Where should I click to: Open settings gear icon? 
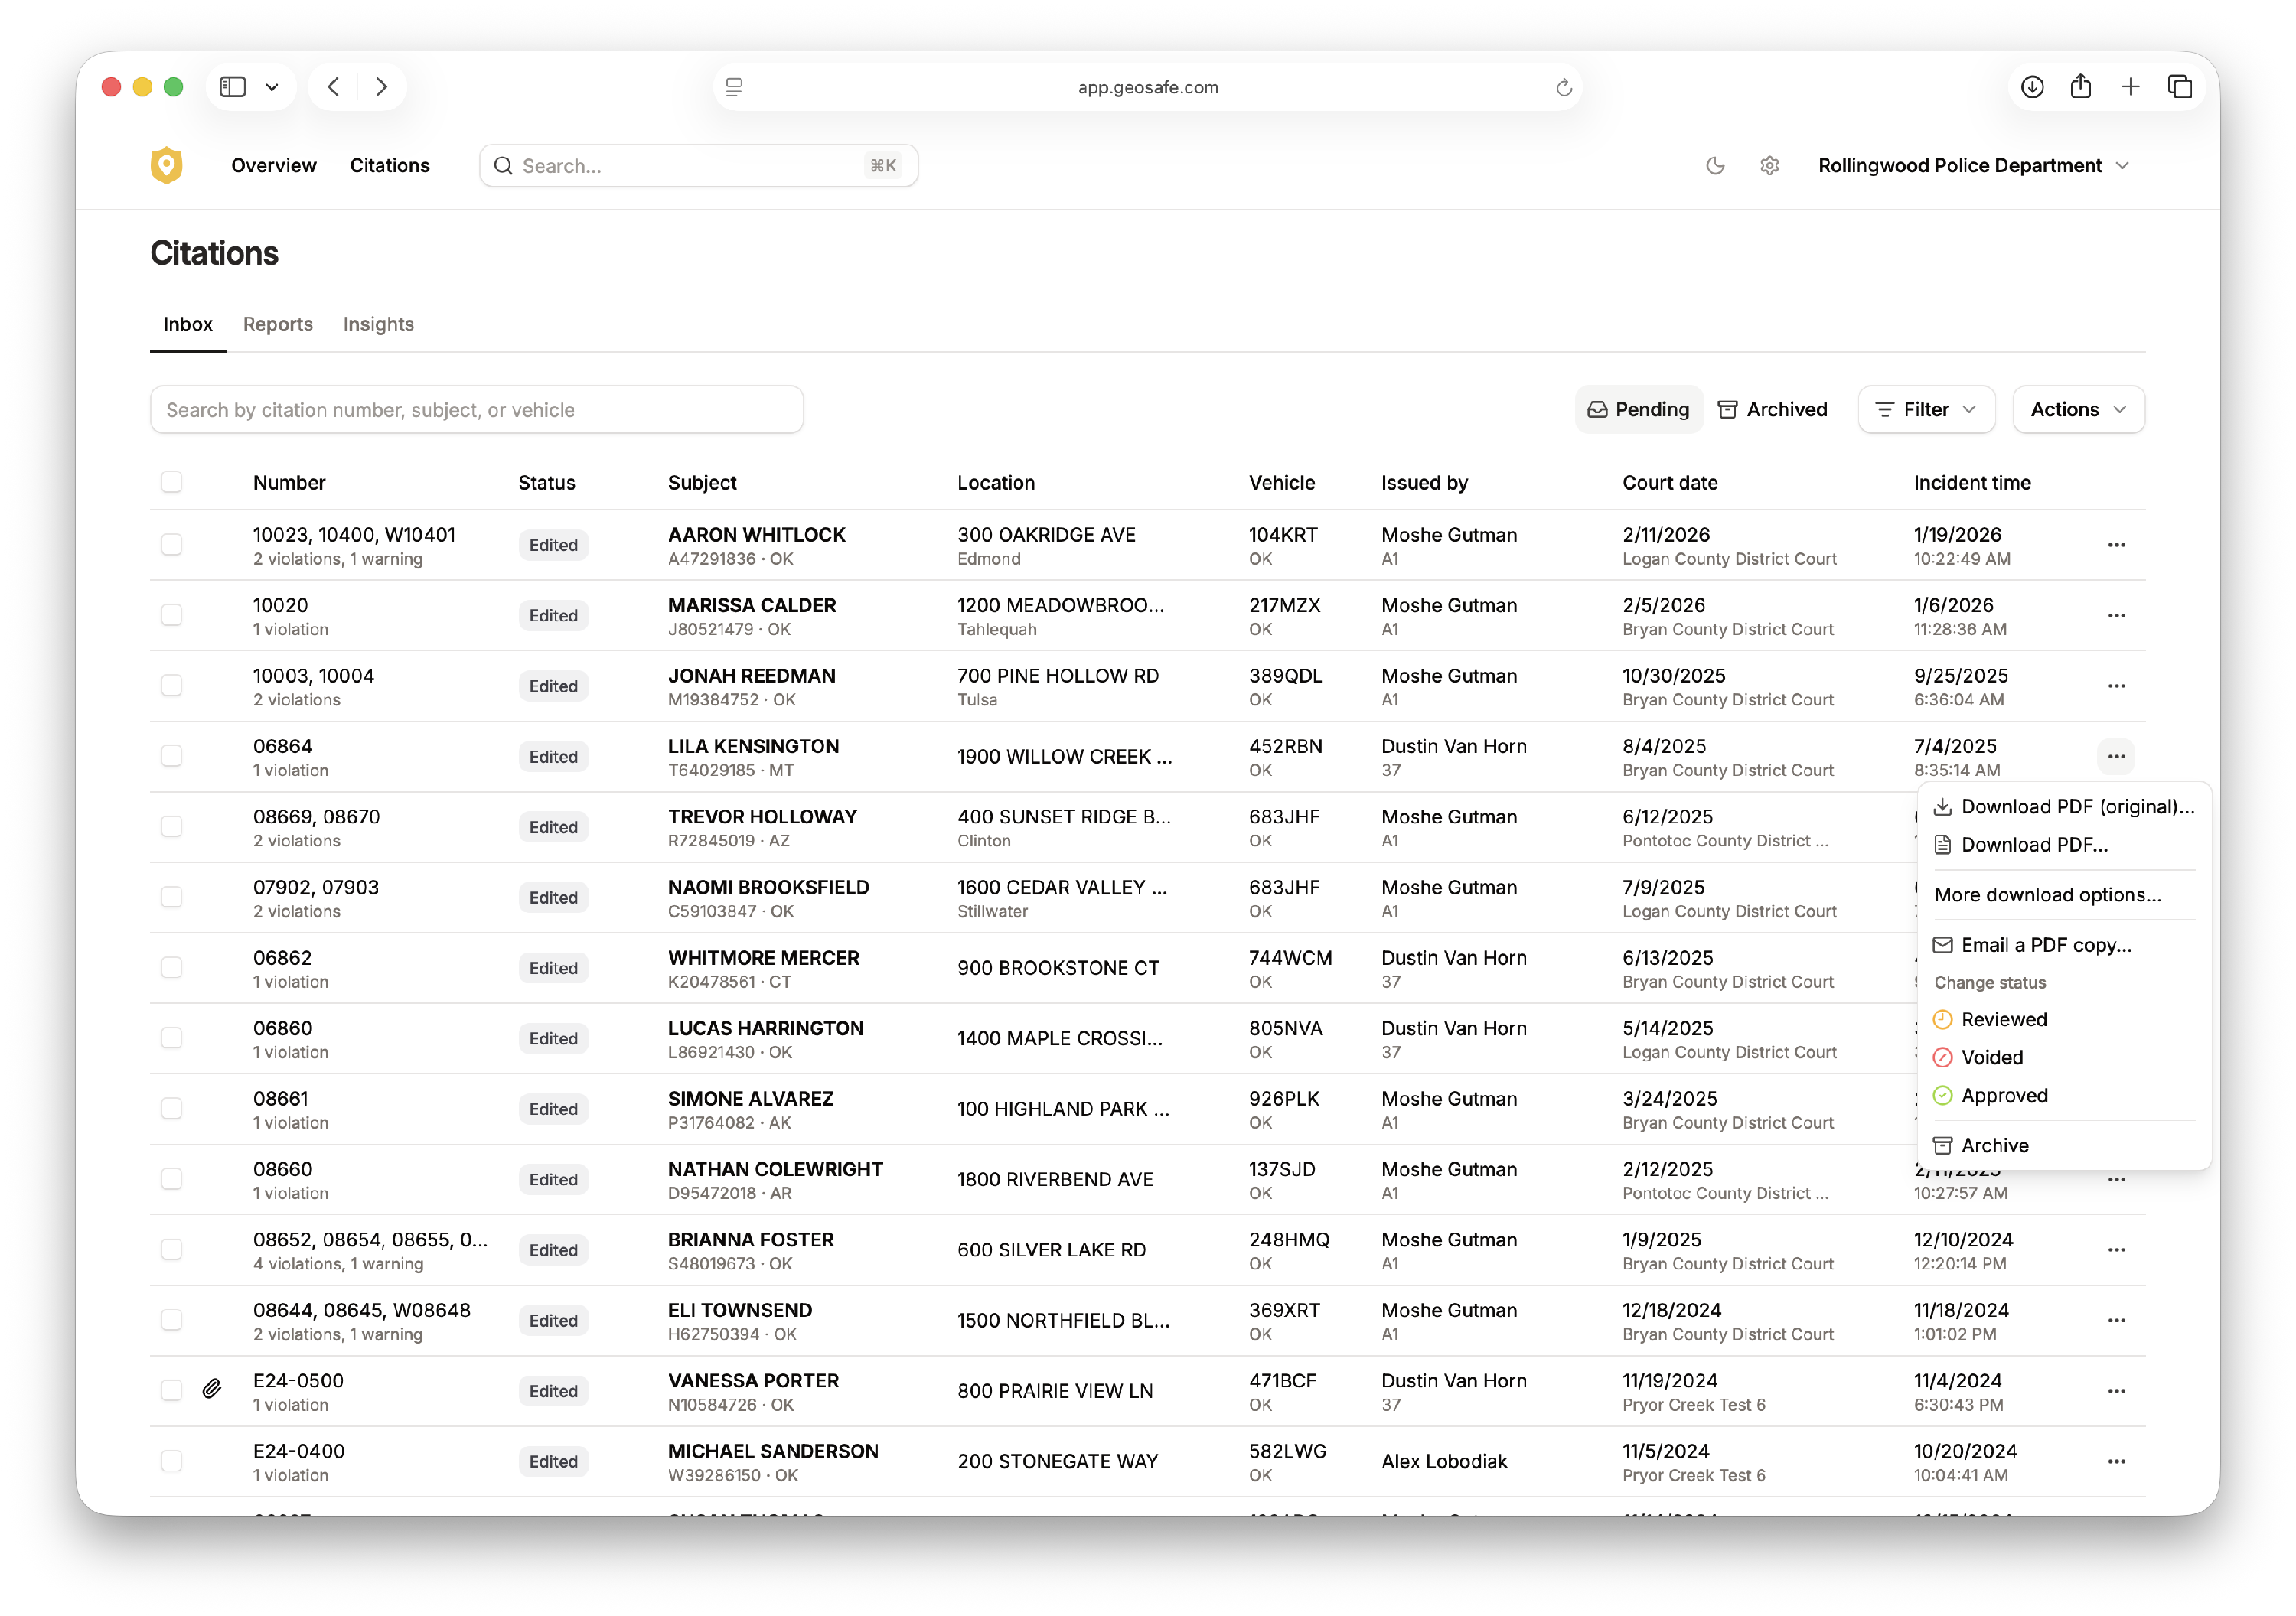click(x=1769, y=166)
